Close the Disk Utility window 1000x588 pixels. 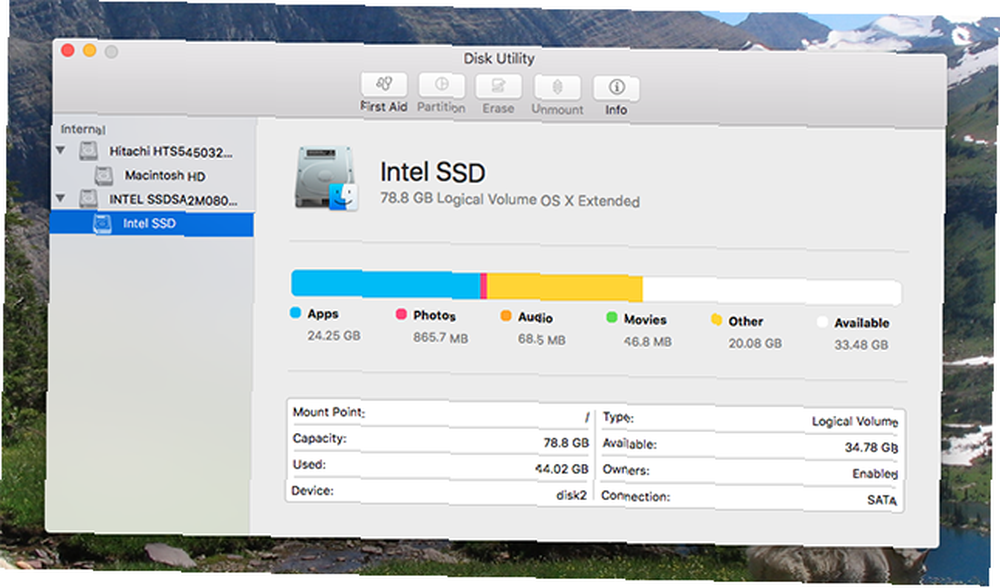click(68, 50)
